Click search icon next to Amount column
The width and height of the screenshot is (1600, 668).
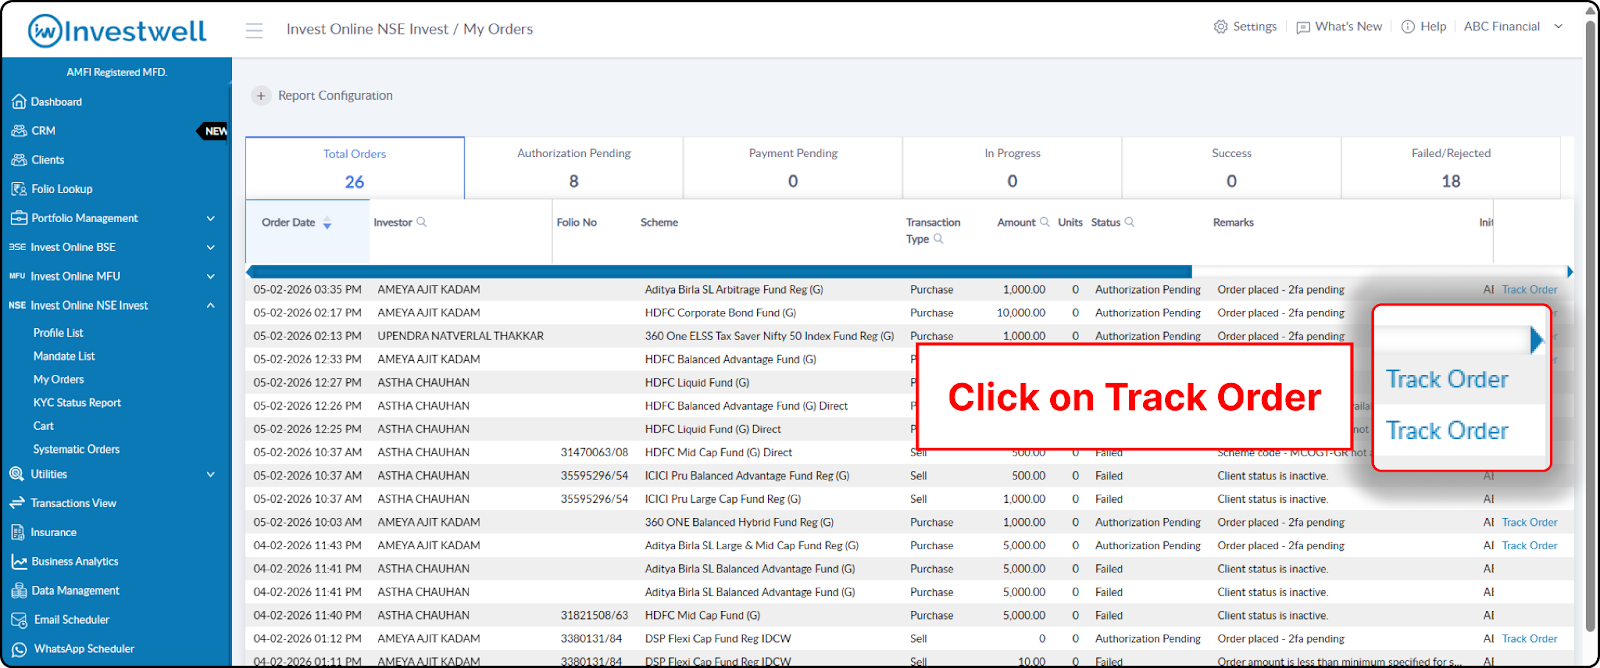(x=1044, y=222)
